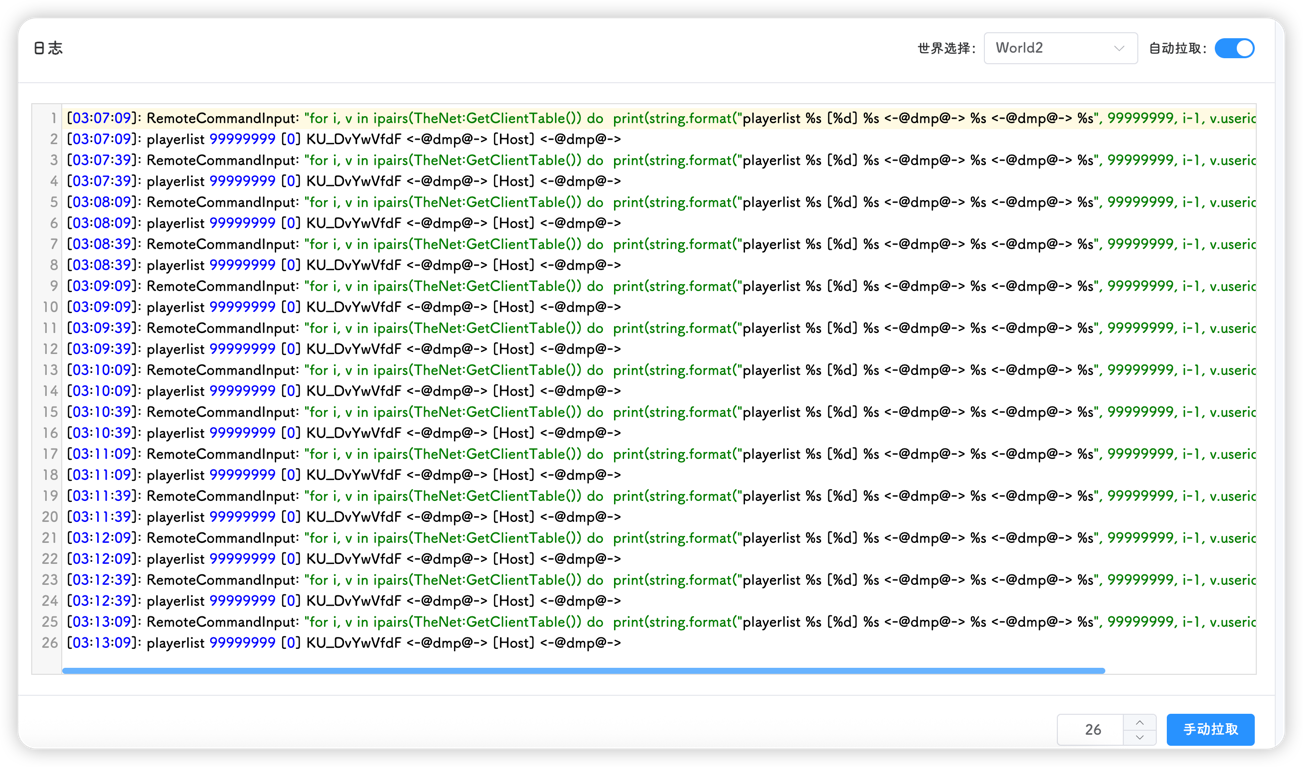Click the down arrow of the line count stepper
The height and width of the screenshot is (767, 1303).
[x=1140, y=737]
